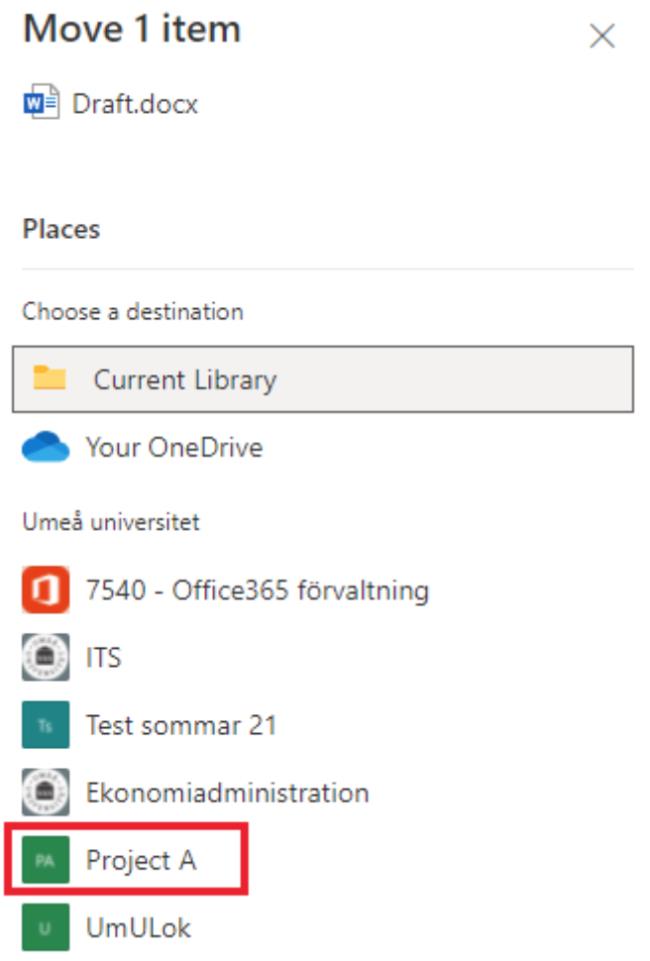
Task: Click the ITS university seal icon
Action: pyautogui.click(x=45, y=658)
